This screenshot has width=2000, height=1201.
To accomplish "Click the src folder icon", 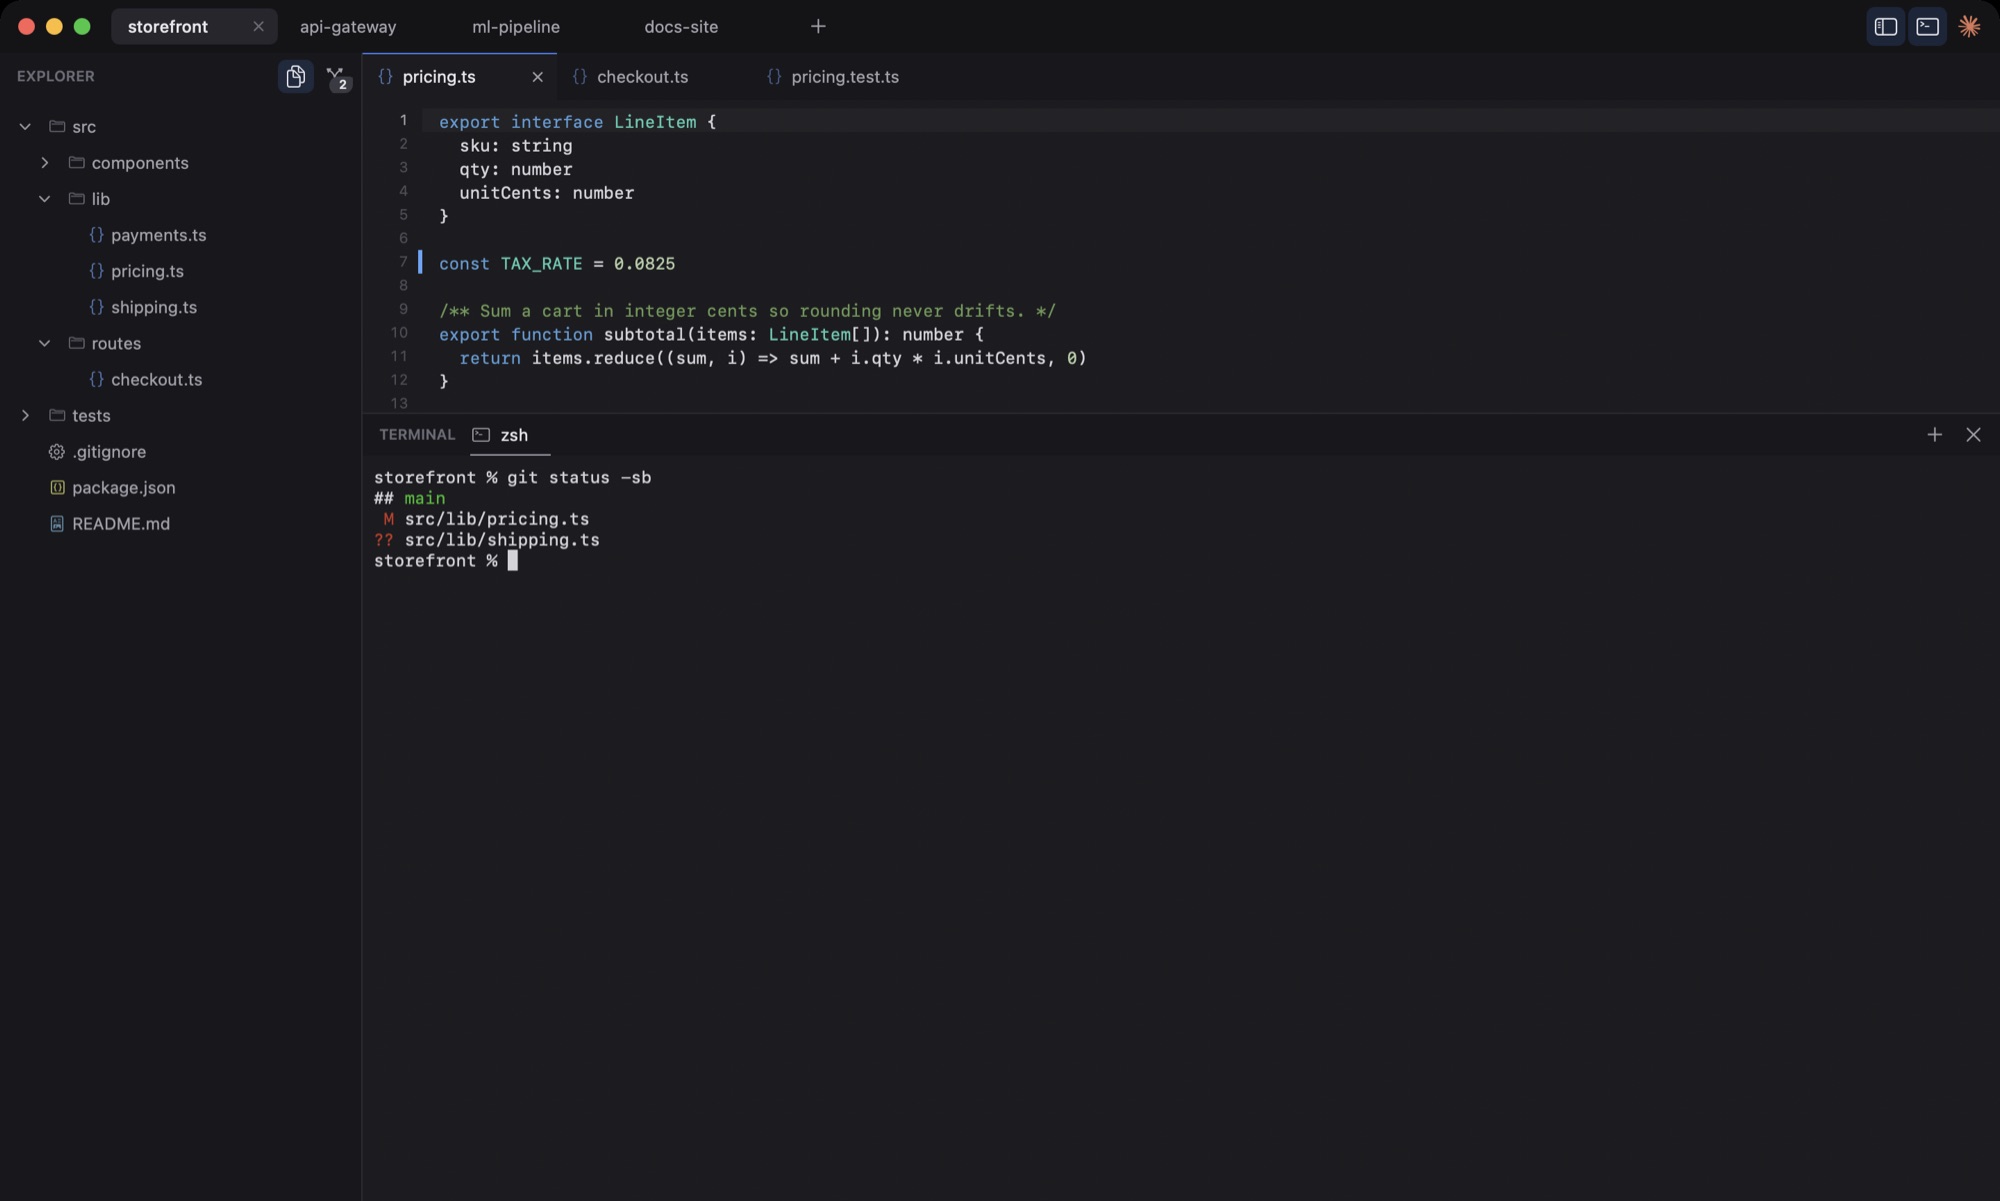I will 57,127.
